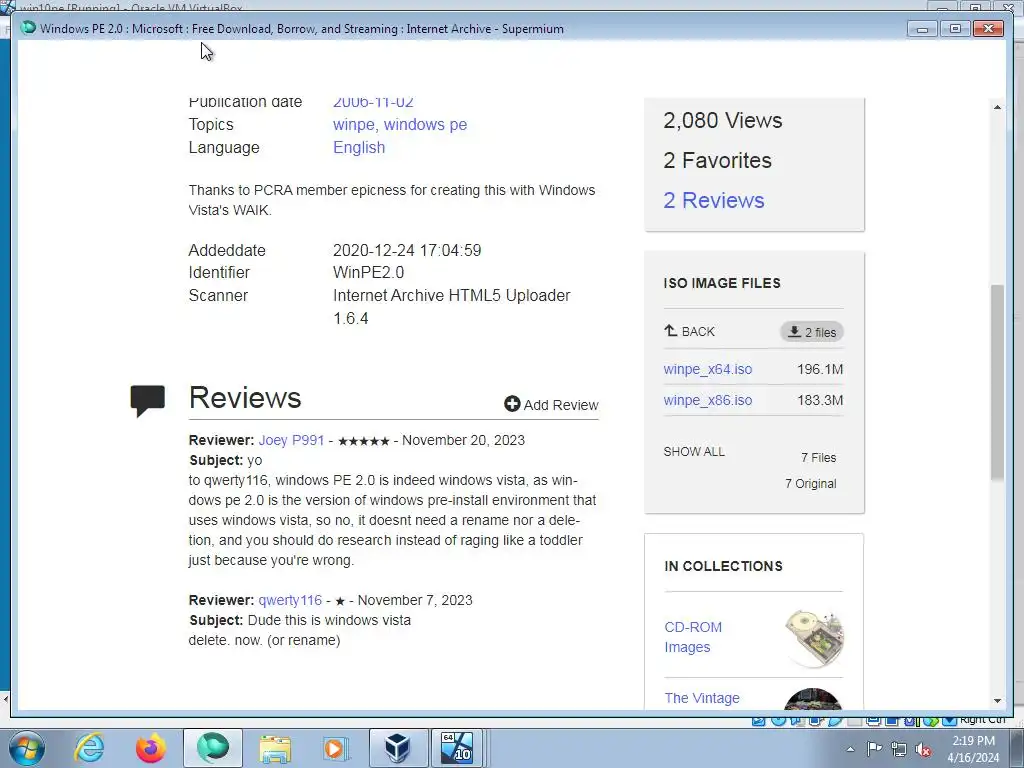Switch to the Windows 10 VM taskbar icon
Image resolution: width=1024 pixels, height=768 pixels.
click(457, 748)
